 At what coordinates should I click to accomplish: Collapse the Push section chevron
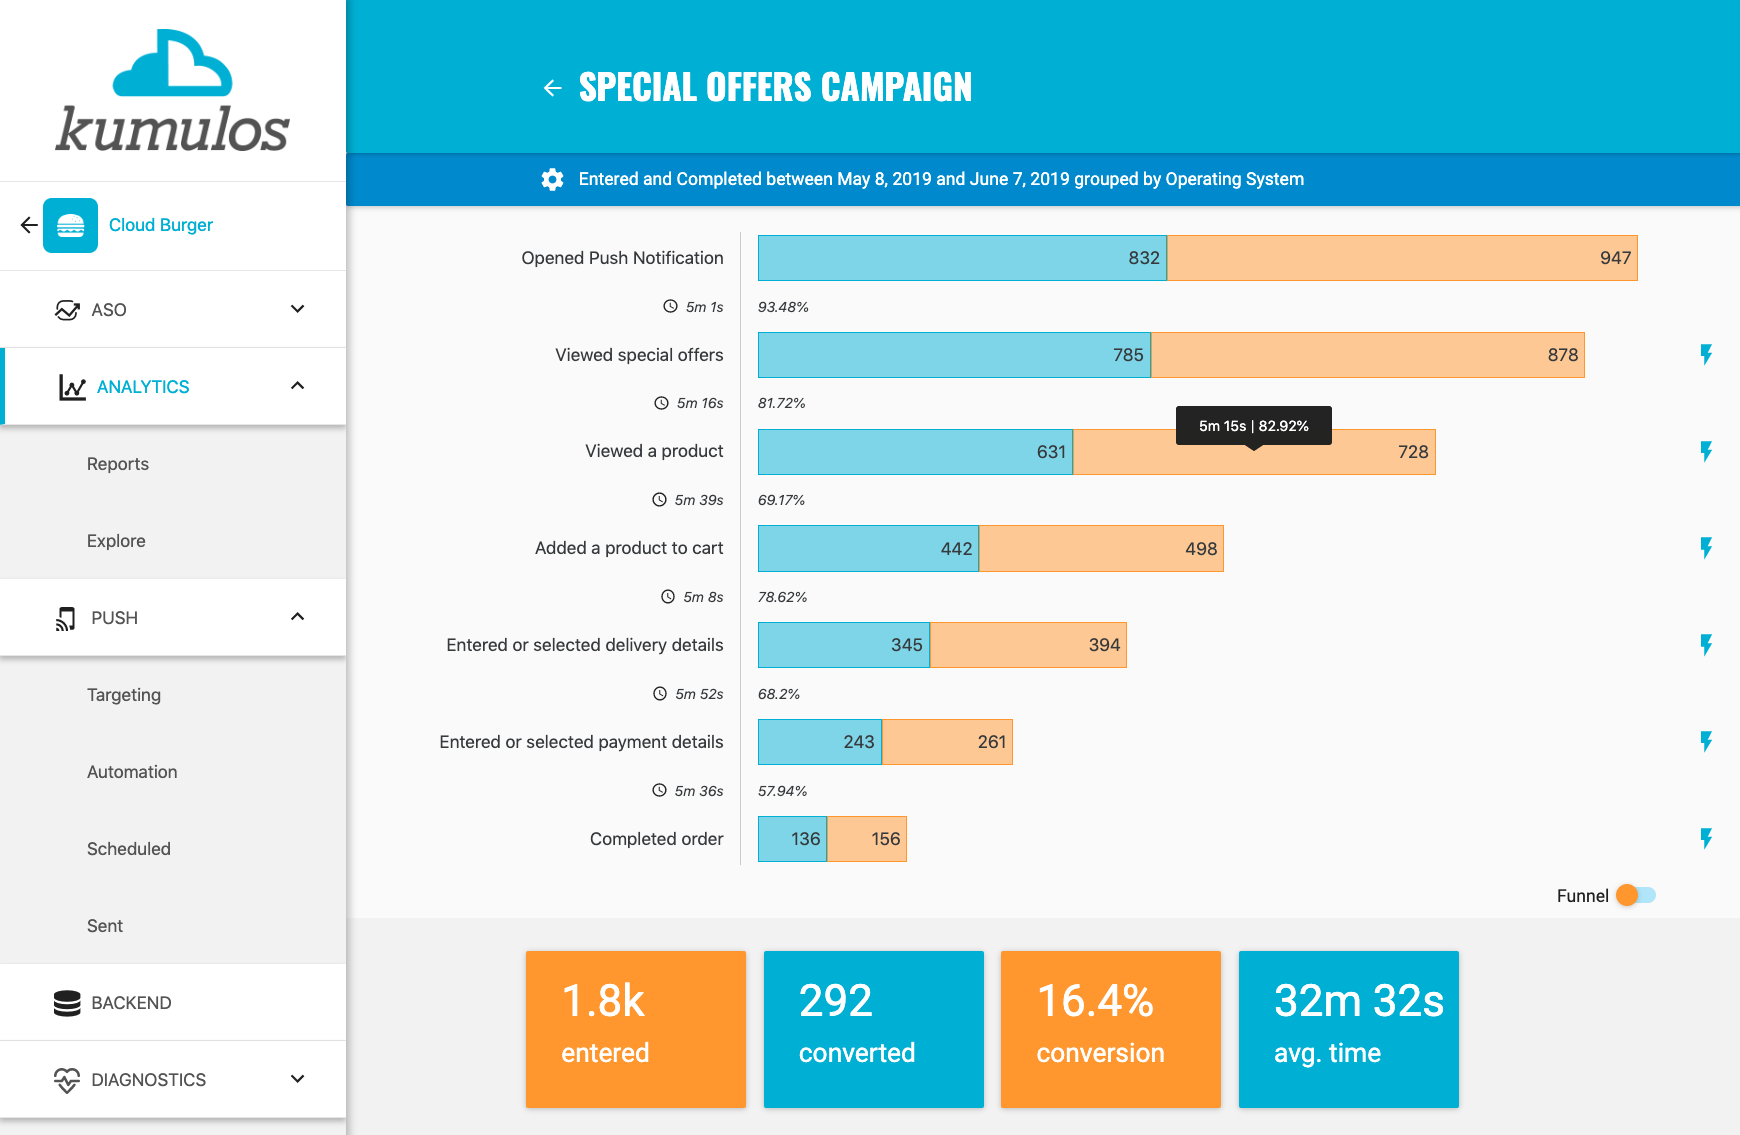297,617
